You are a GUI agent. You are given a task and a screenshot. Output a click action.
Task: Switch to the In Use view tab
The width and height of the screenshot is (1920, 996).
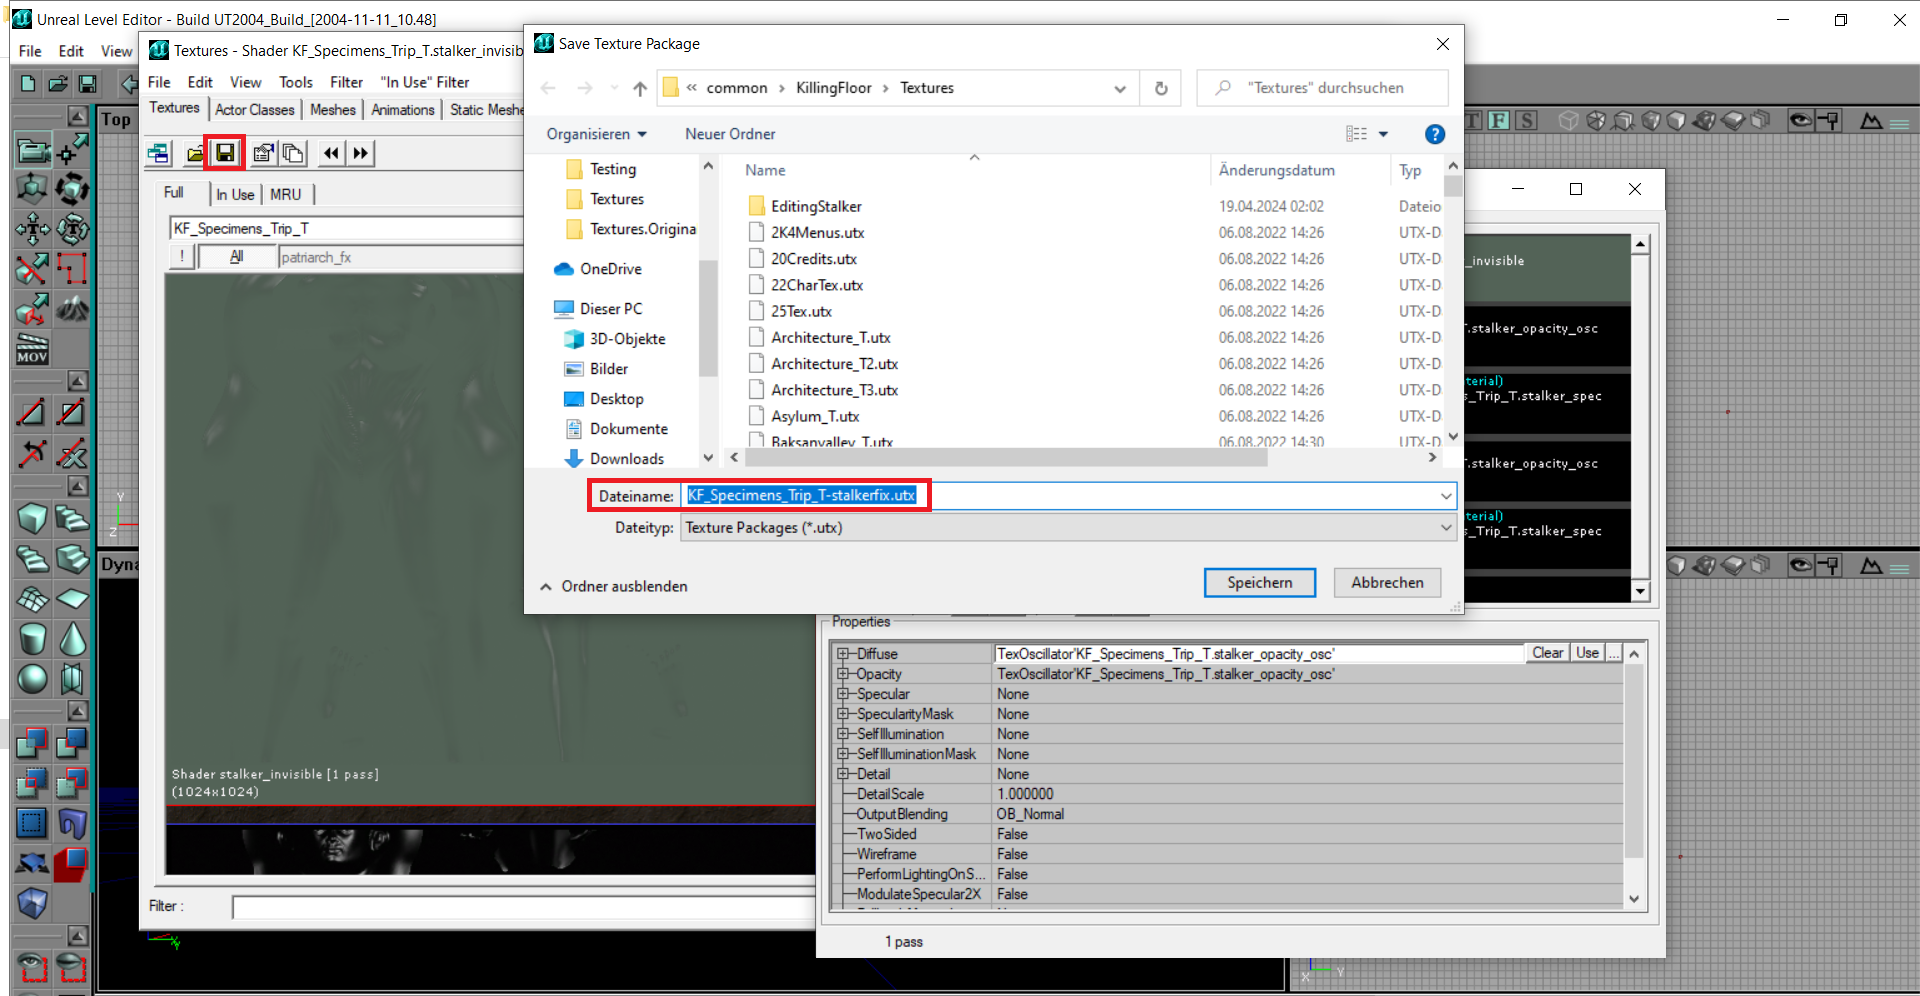click(235, 194)
